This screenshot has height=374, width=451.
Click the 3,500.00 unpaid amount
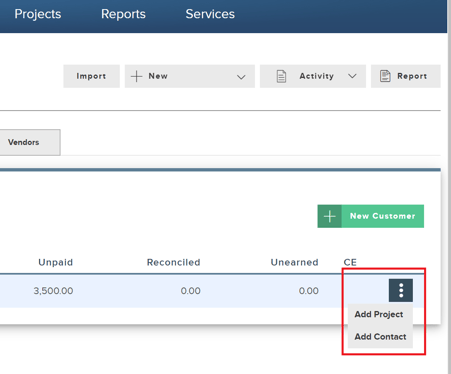[53, 291]
